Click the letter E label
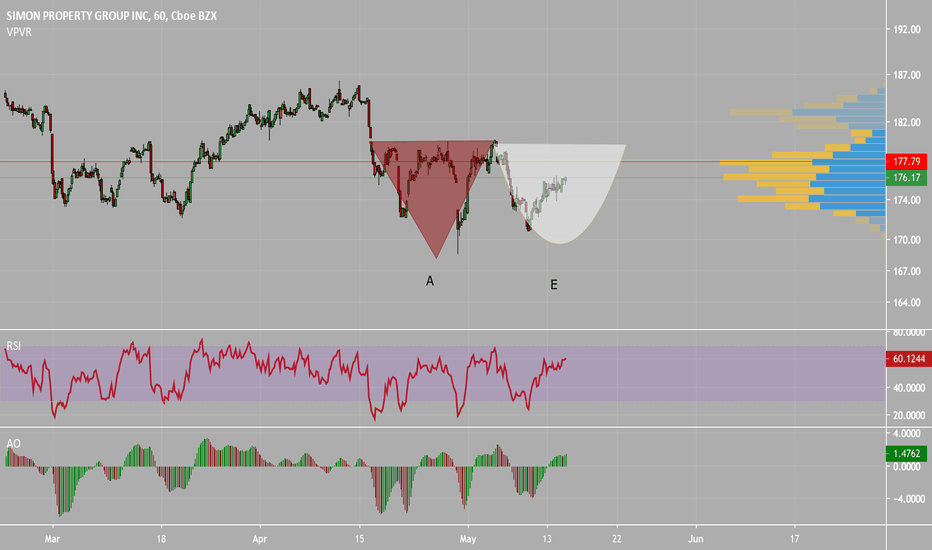932x550 pixels. 553,285
